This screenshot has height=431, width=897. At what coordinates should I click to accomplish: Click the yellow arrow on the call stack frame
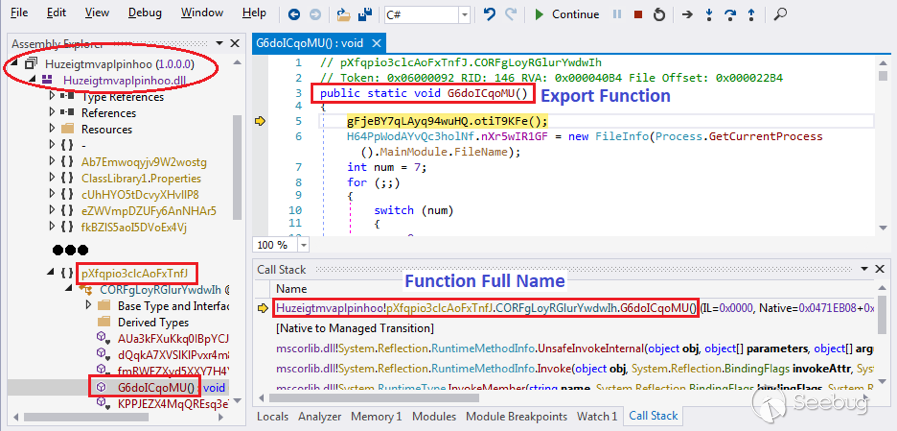[263, 309]
